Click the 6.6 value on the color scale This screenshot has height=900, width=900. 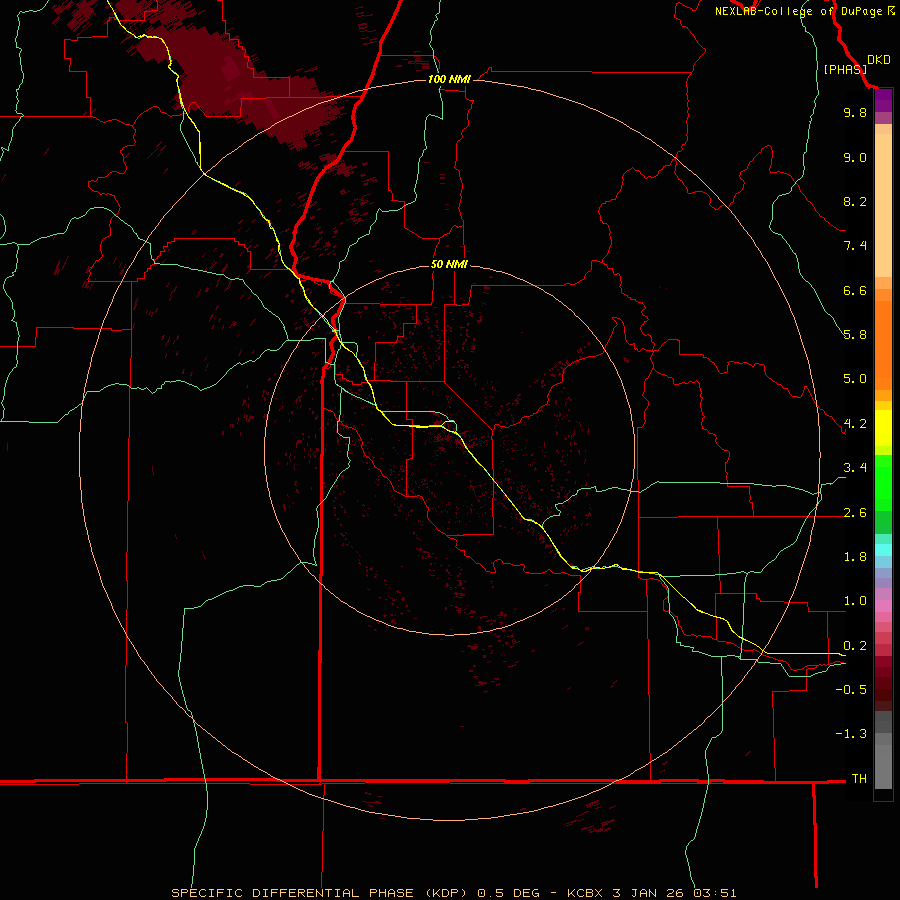point(855,290)
